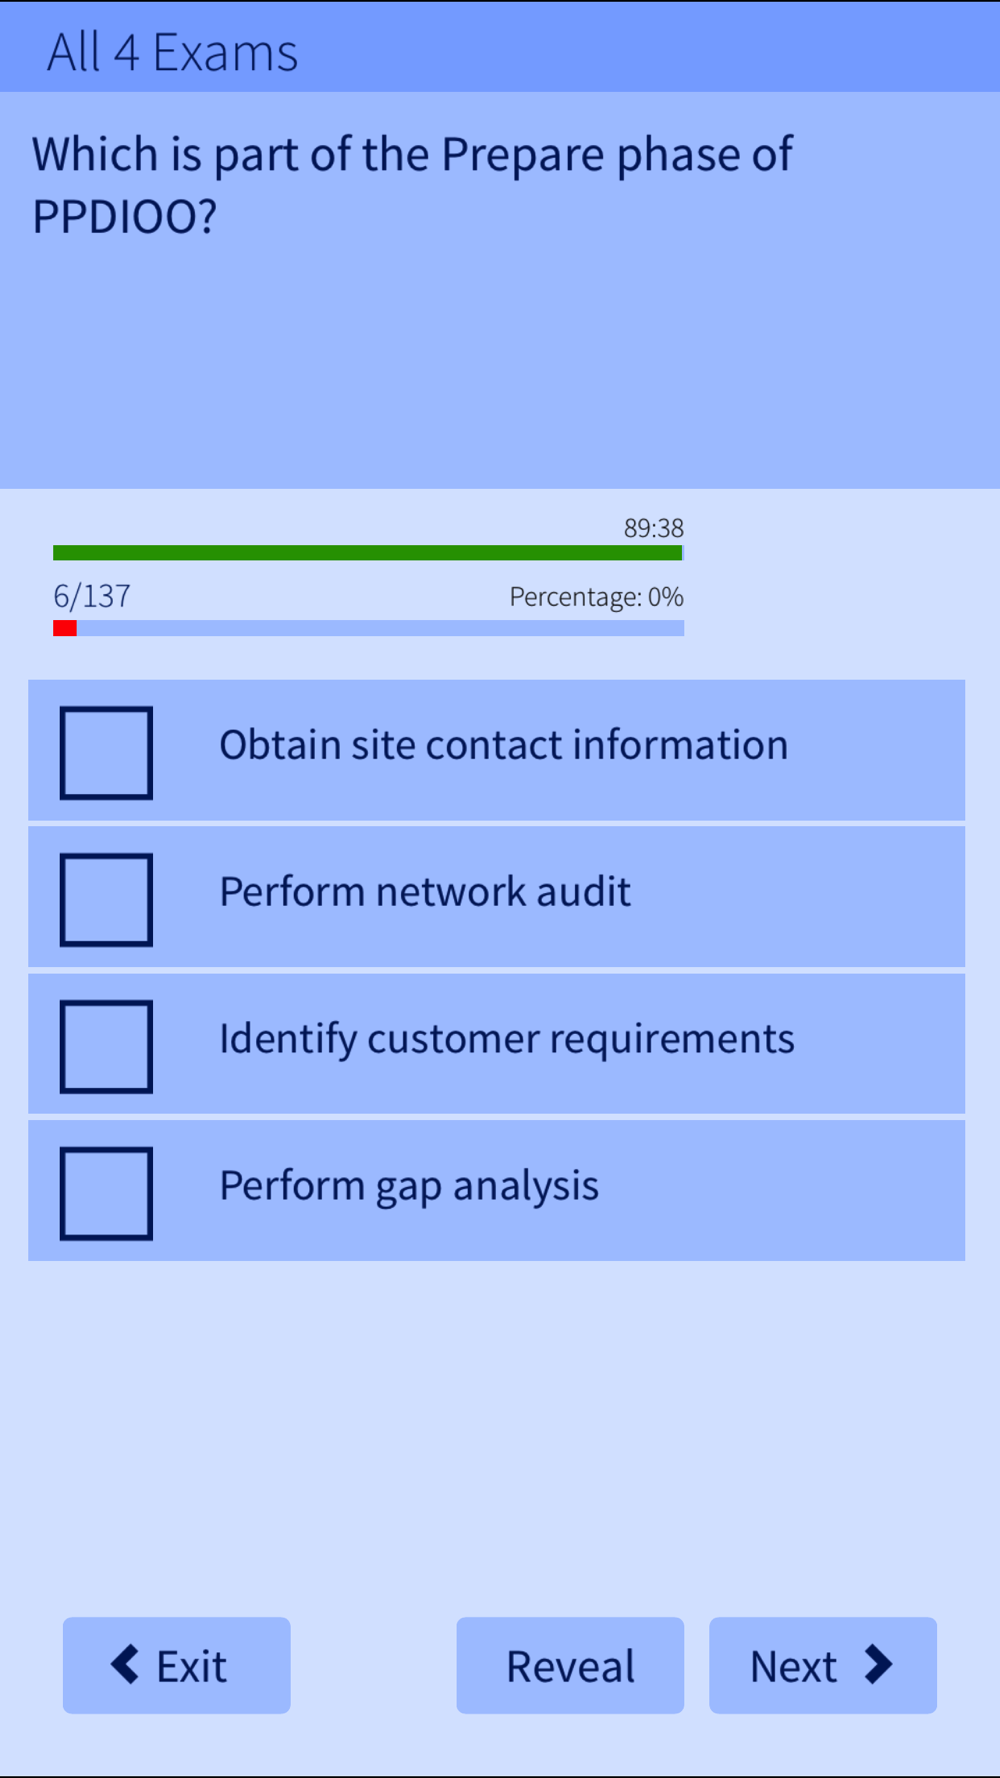
Task: Select 'Identify customer requirements' checkbox
Action: click(x=106, y=1047)
